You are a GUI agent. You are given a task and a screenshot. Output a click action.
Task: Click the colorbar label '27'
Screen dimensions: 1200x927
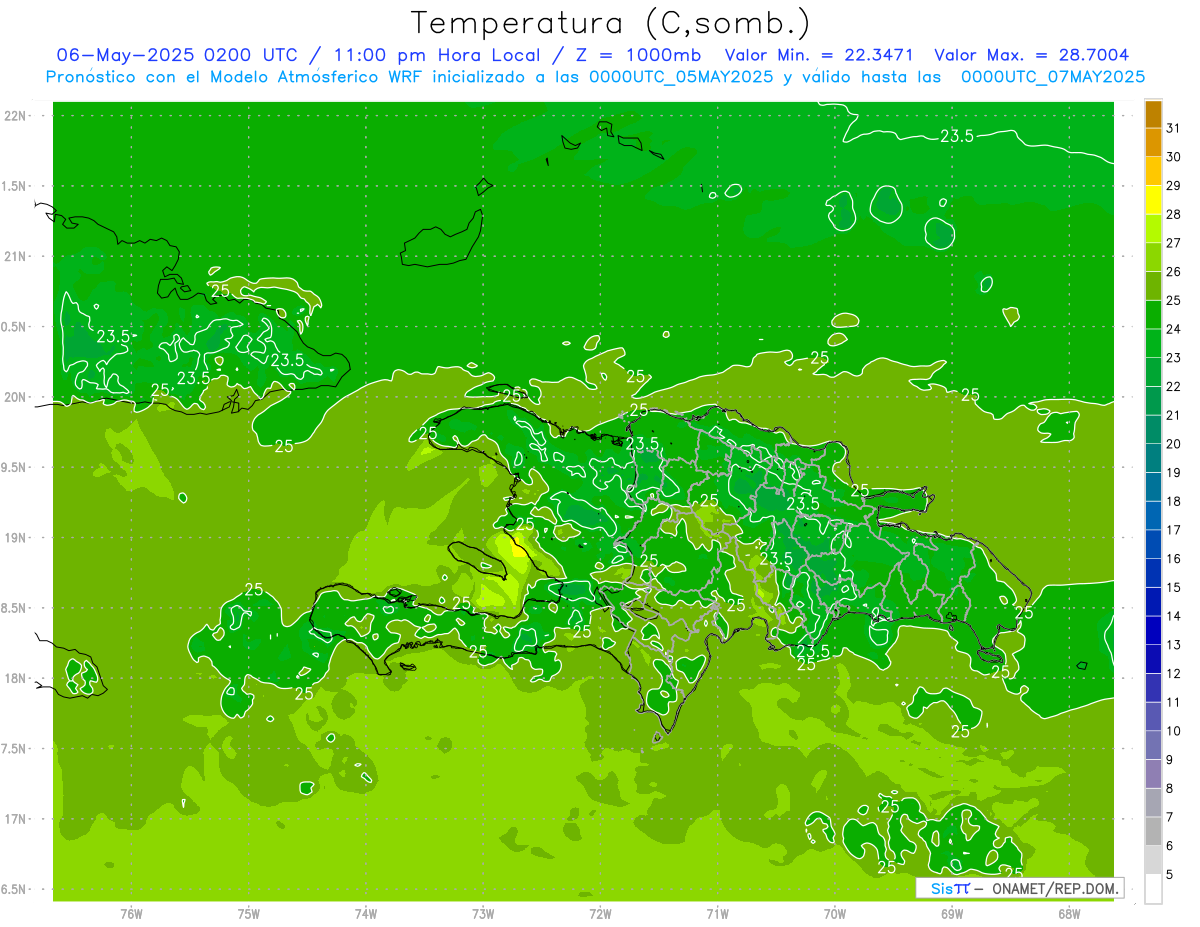(1173, 243)
